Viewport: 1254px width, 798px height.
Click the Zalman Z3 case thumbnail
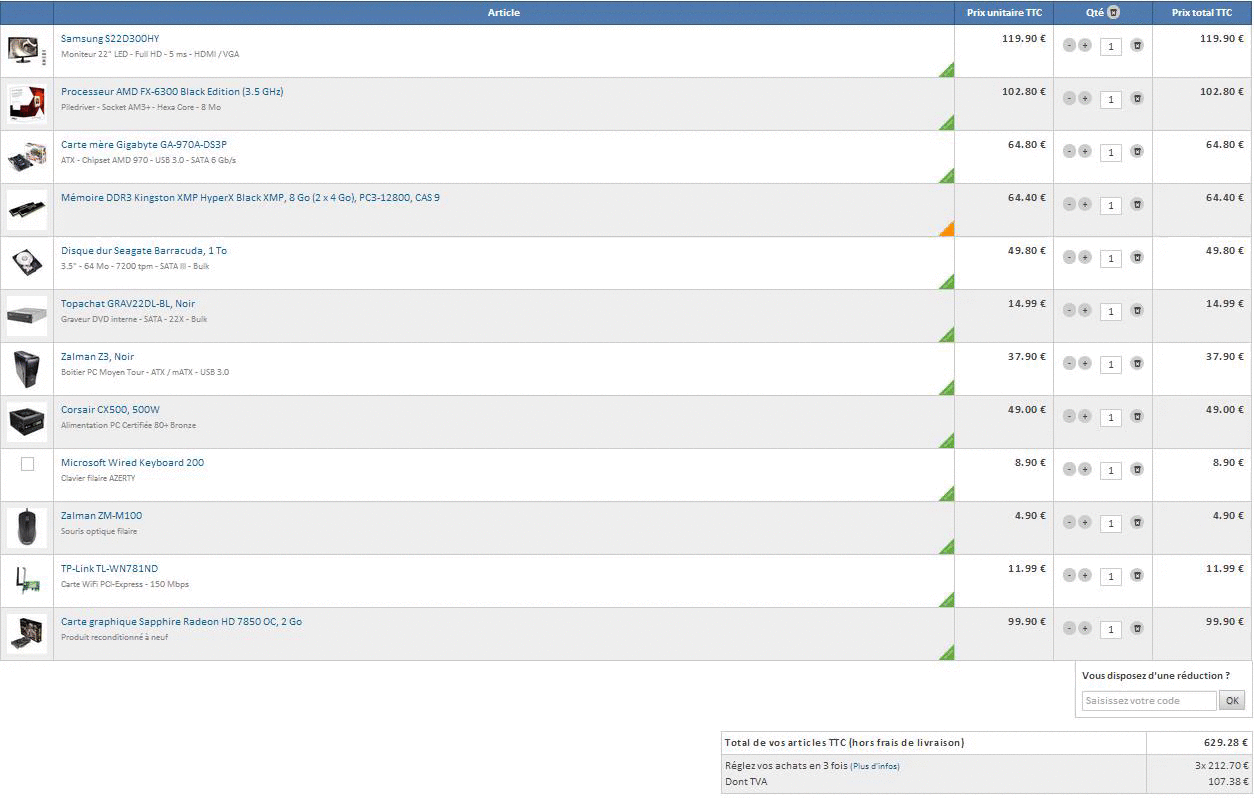coord(27,369)
